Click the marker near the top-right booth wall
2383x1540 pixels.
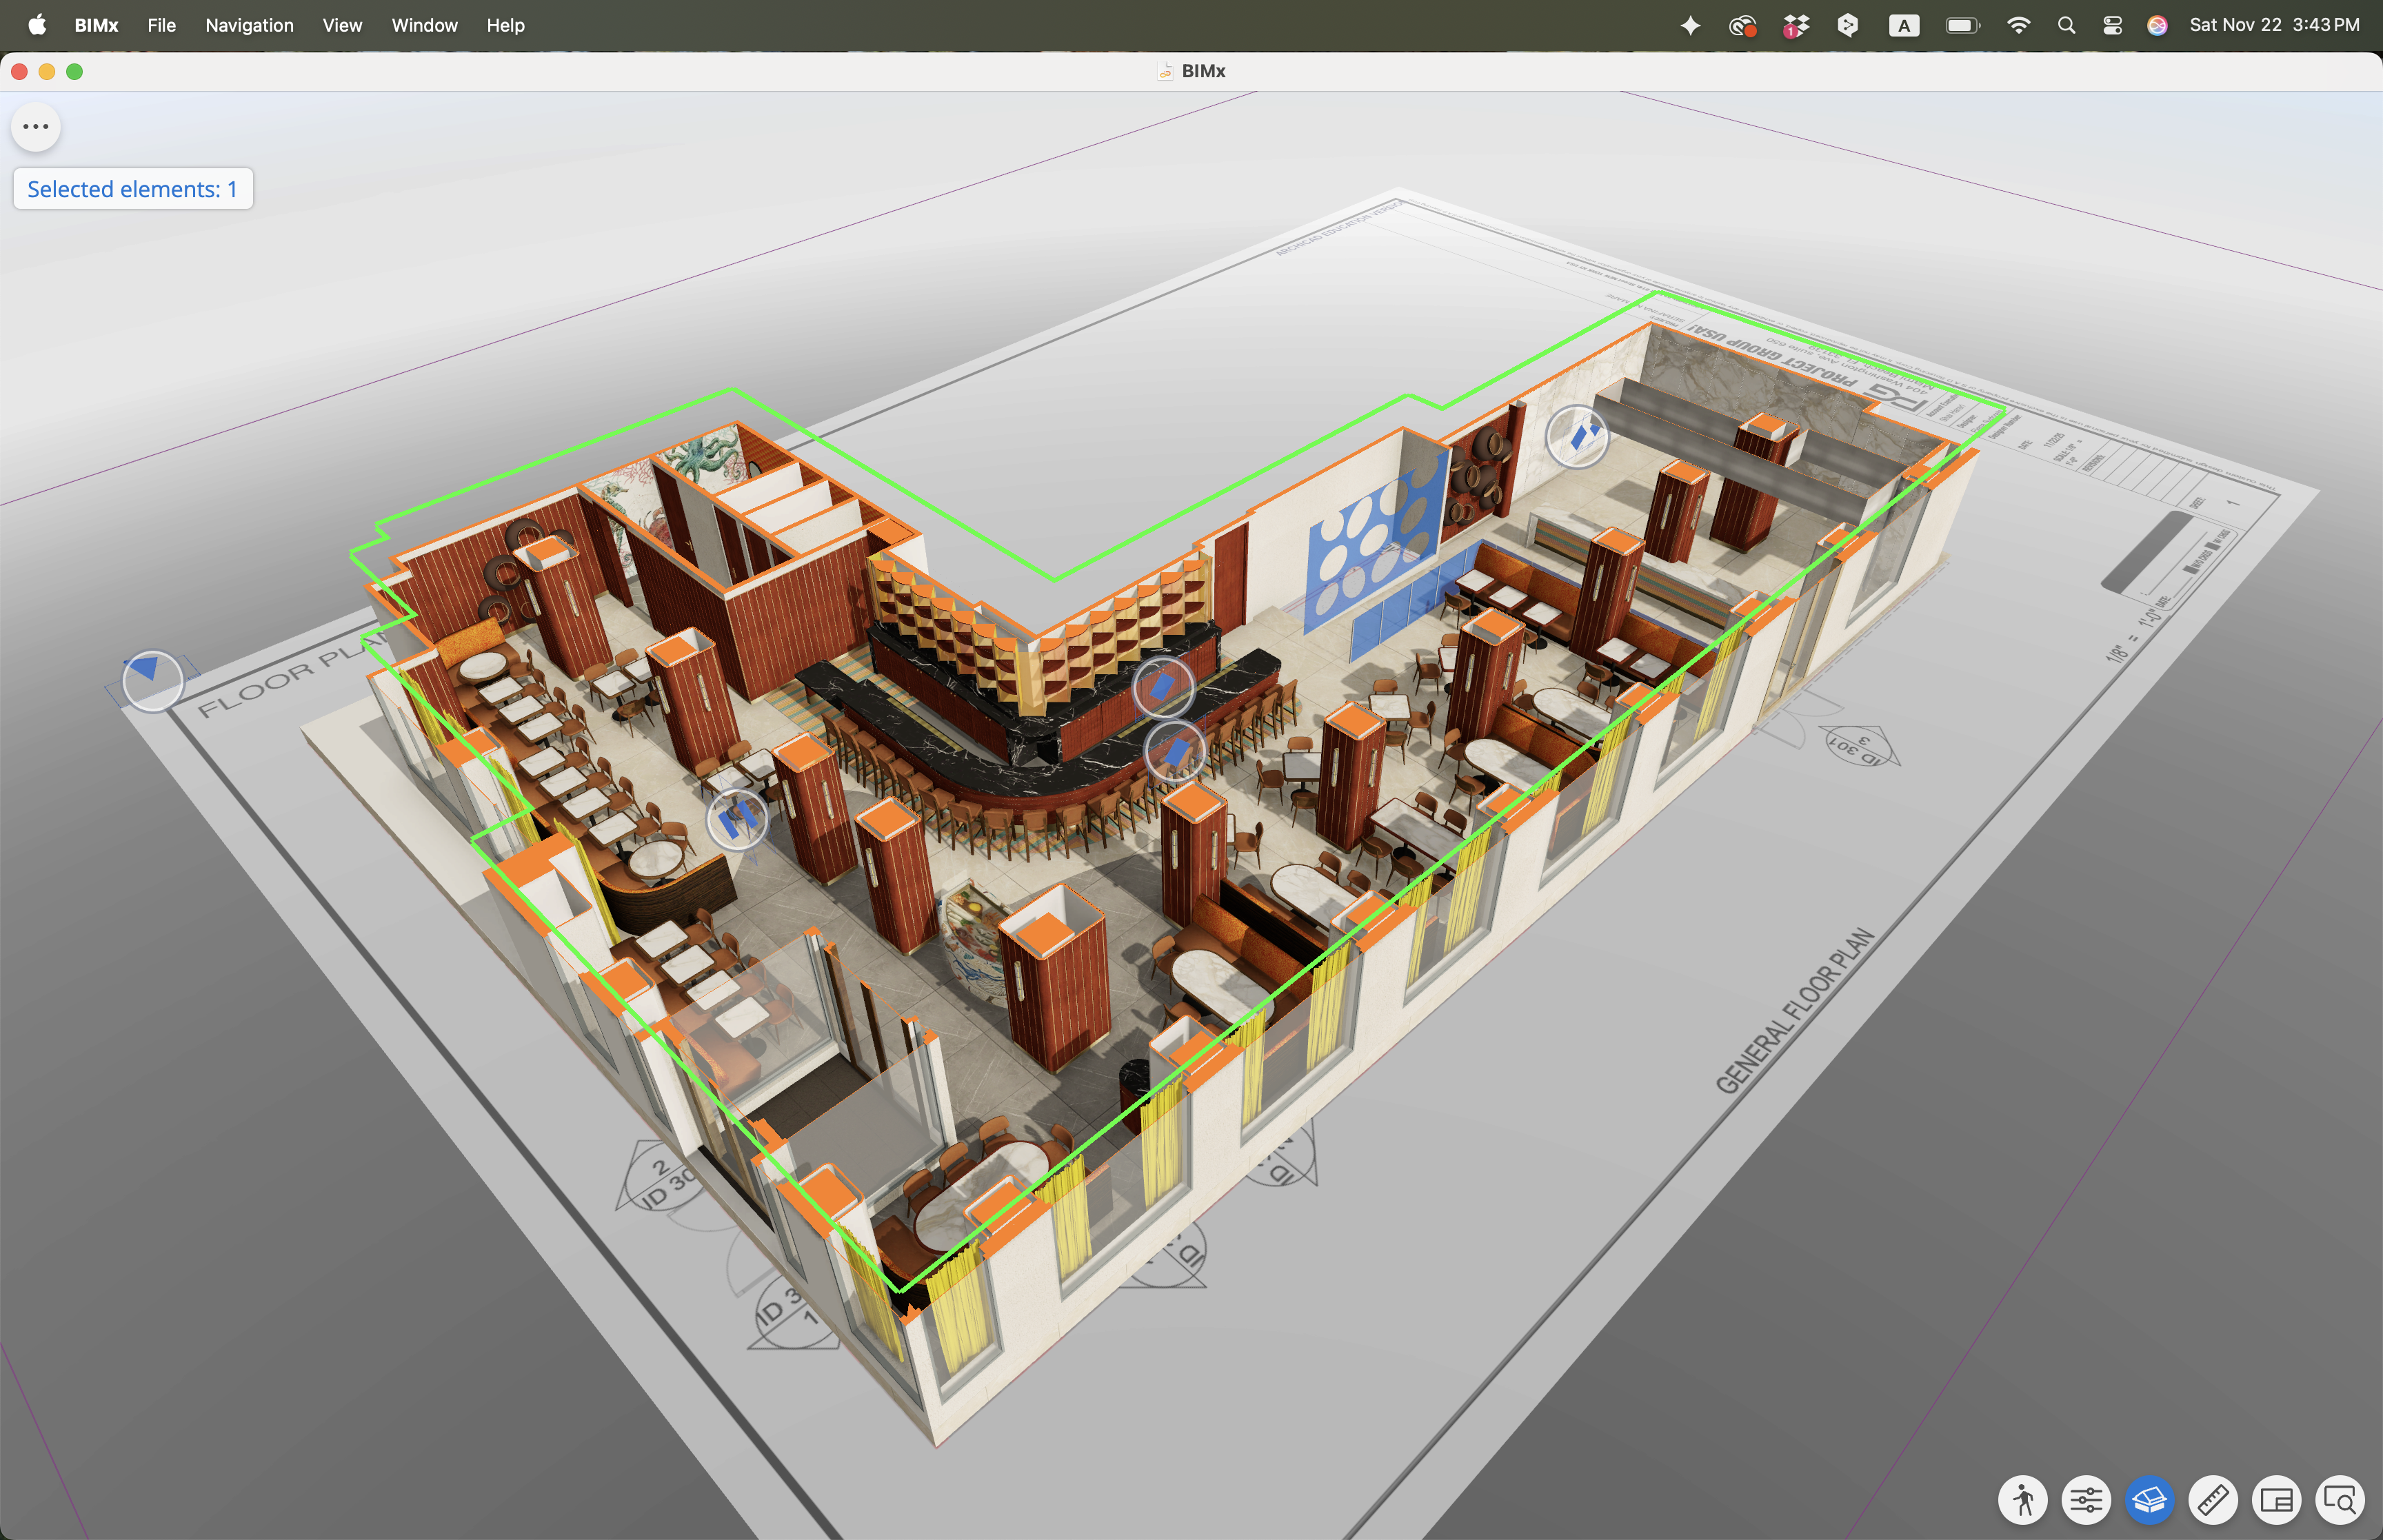[x=1577, y=436]
